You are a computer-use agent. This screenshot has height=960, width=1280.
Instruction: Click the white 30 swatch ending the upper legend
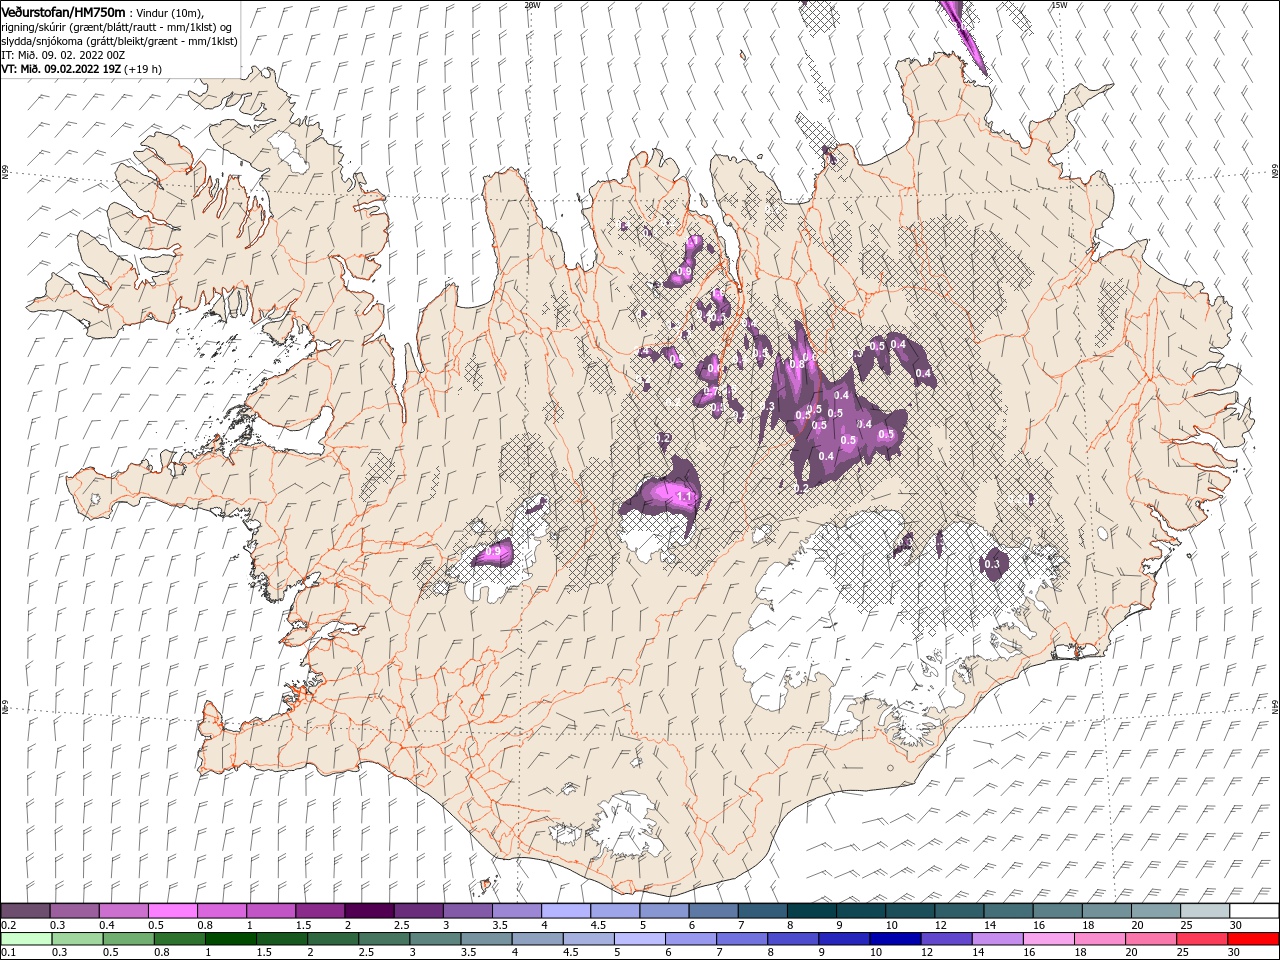tap(1254, 911)
